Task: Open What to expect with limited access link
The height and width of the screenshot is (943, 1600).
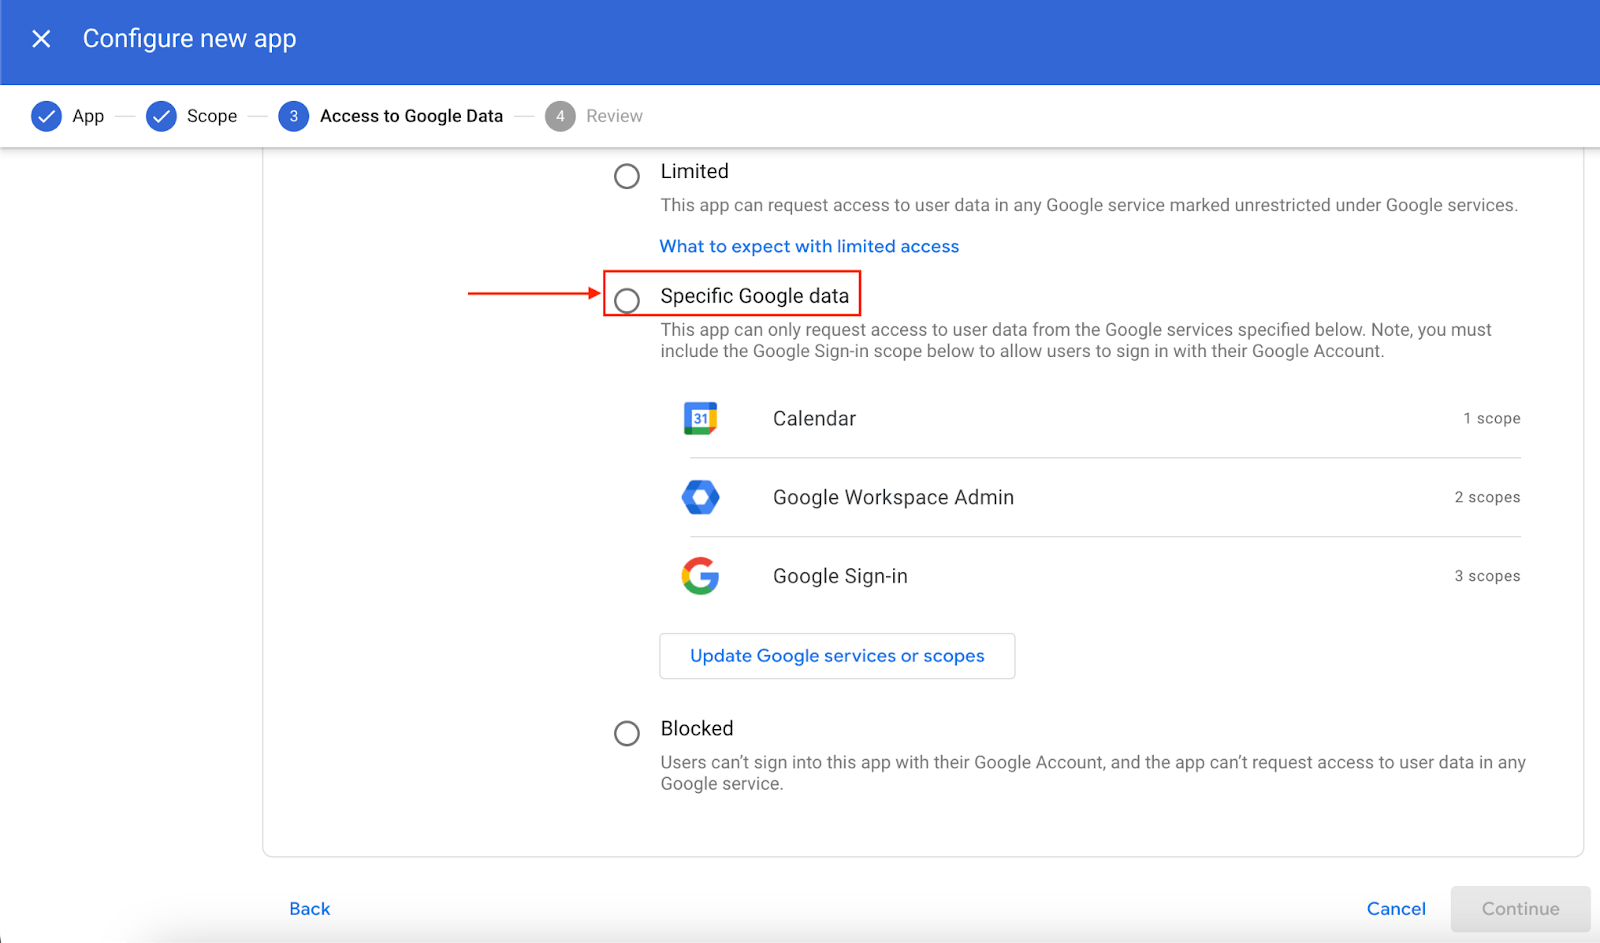Action: [809, 246]
